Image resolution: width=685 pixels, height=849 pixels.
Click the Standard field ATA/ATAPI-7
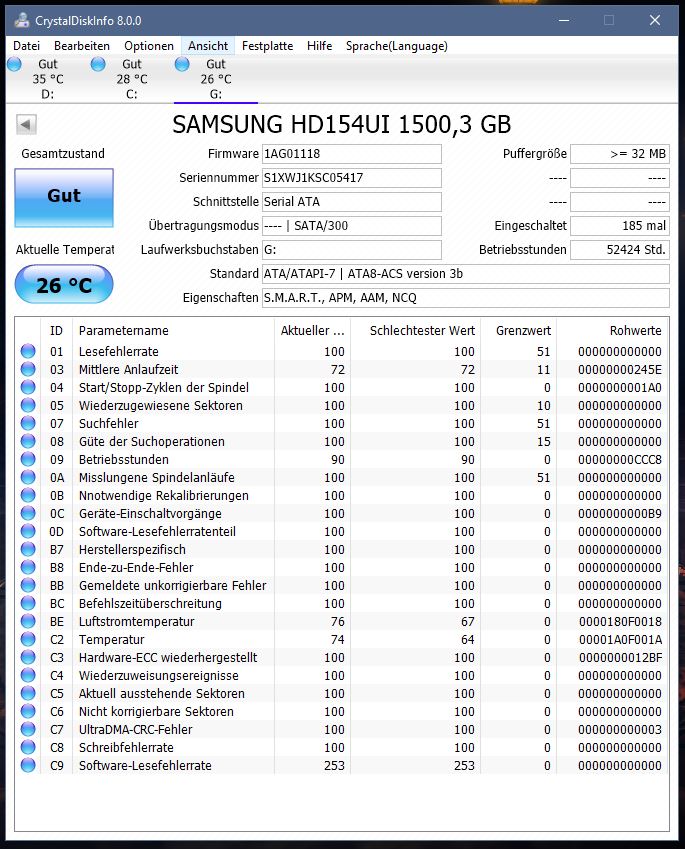[x=466, y=273]
